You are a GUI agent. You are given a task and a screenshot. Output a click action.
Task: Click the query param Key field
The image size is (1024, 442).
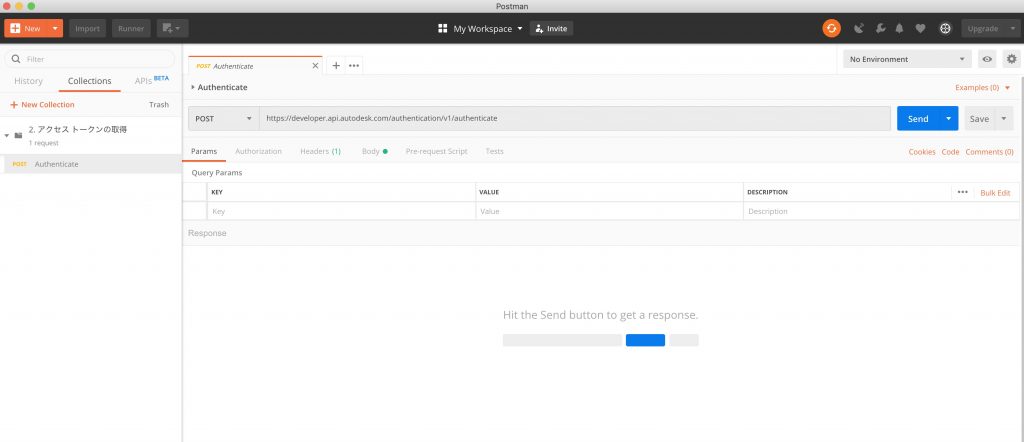[341, 211]
